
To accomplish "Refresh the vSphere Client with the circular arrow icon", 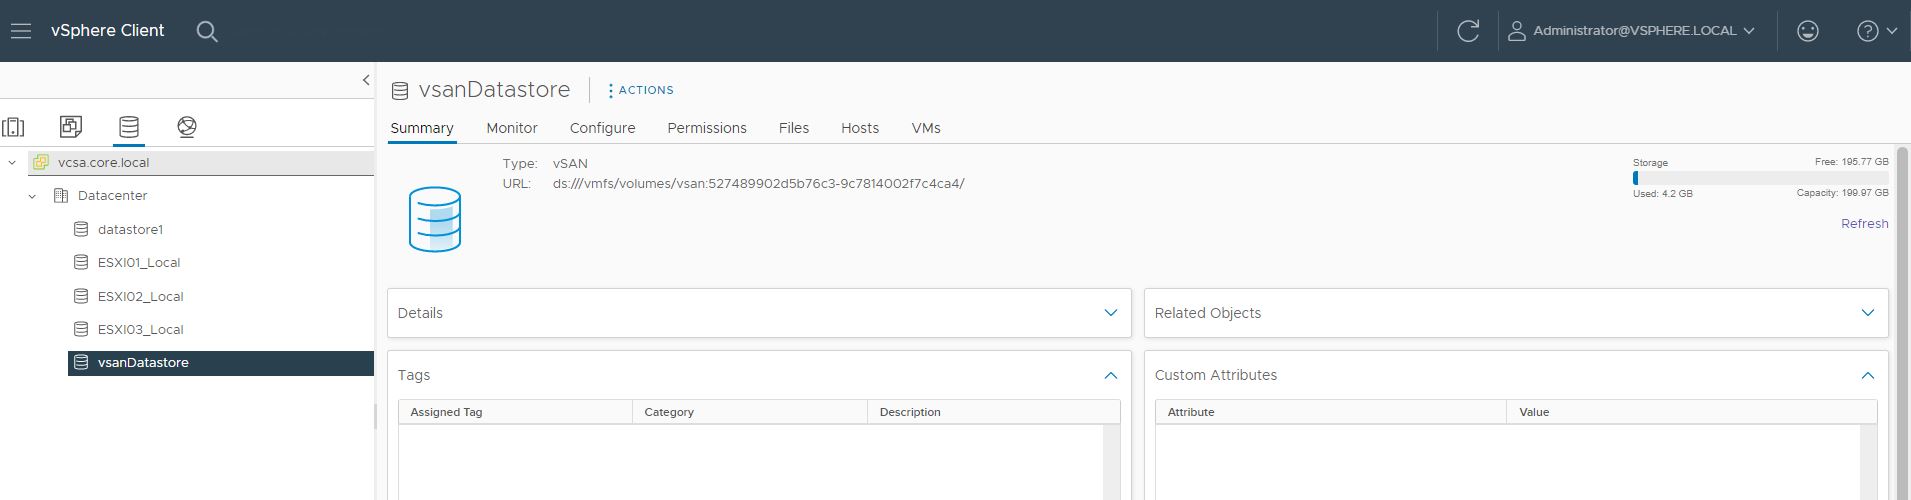I will click(x=1468, y=31).
